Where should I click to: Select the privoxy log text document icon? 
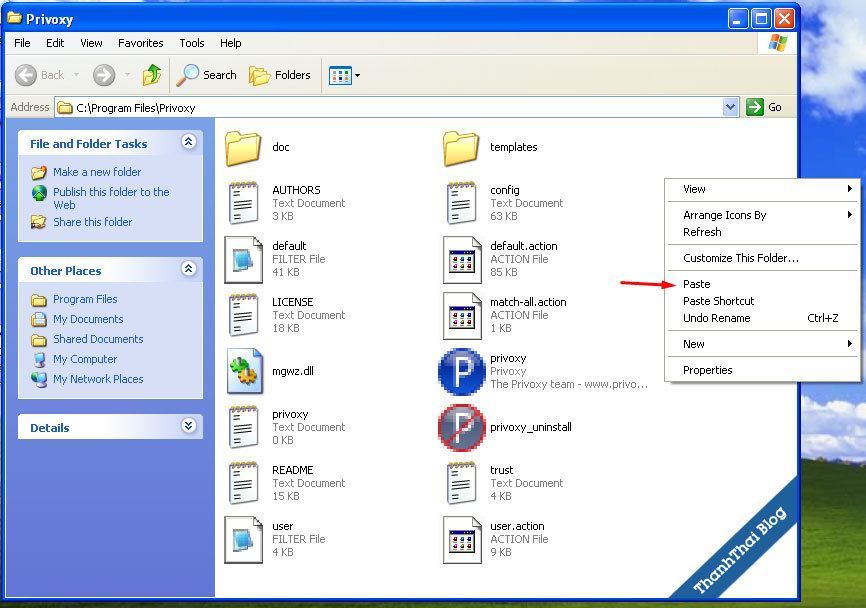[244, 427]
